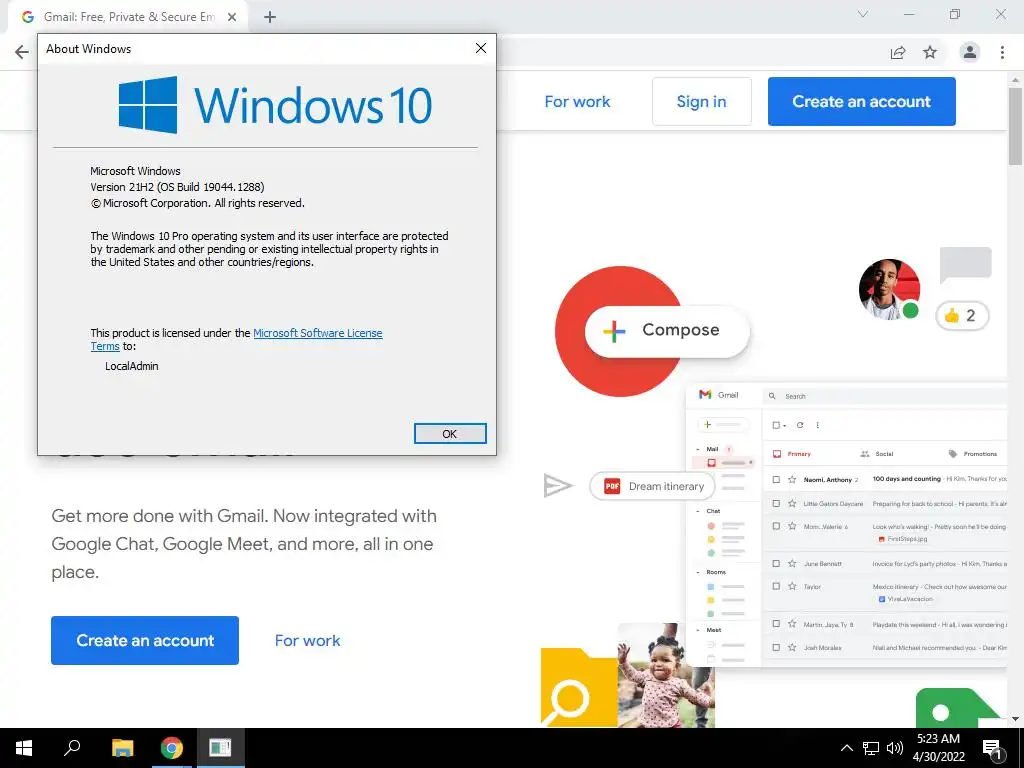Viewport: 1024px width, 768px height.
Task: Select the Social tab in the mockup
Action: tap(877, 453)
